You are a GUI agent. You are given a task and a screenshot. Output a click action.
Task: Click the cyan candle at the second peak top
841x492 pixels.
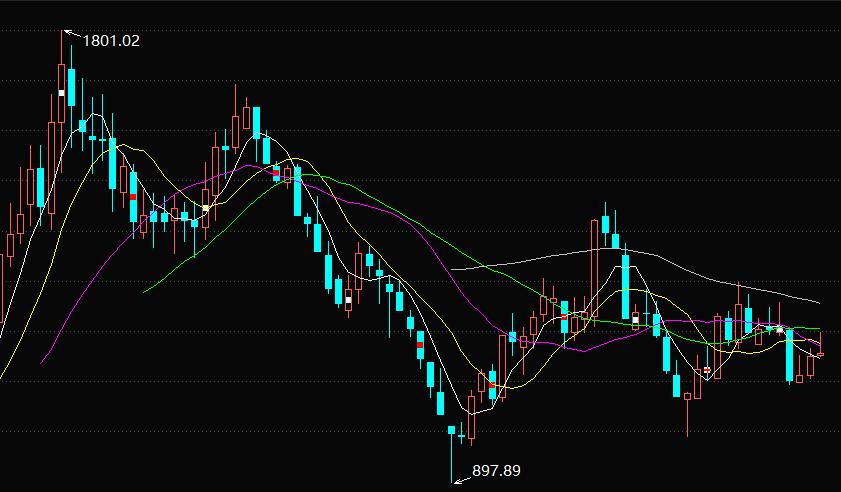[256, 121]
